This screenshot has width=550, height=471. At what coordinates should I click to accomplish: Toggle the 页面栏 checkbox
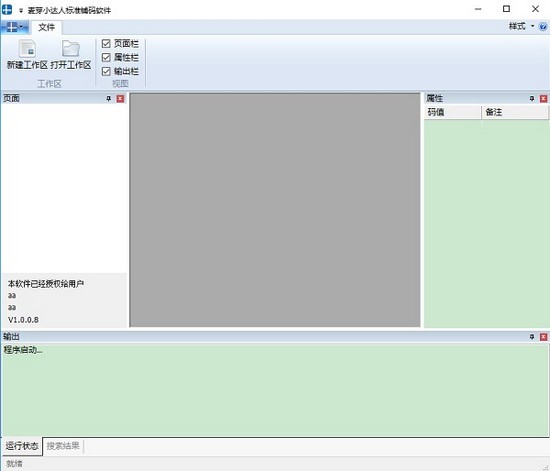tap(106, 43)
